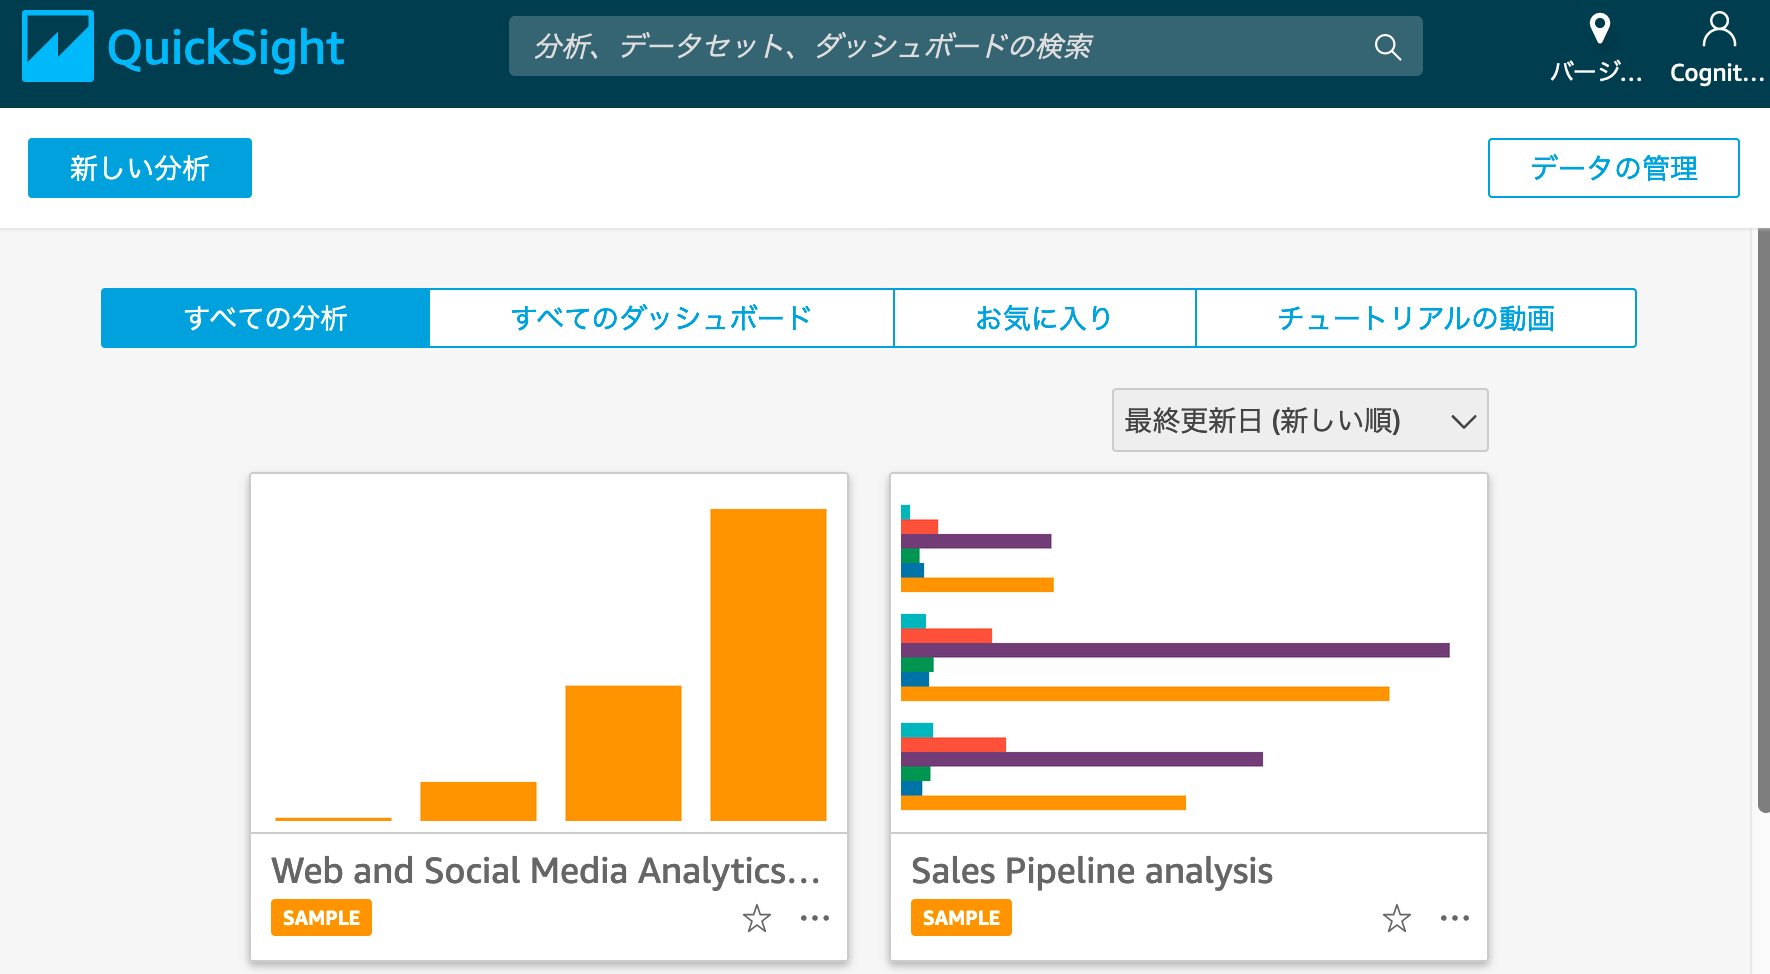Viewport: 1770px width, 974px height.
Task: Open データの管理 page
Action: click(1612, 167)
